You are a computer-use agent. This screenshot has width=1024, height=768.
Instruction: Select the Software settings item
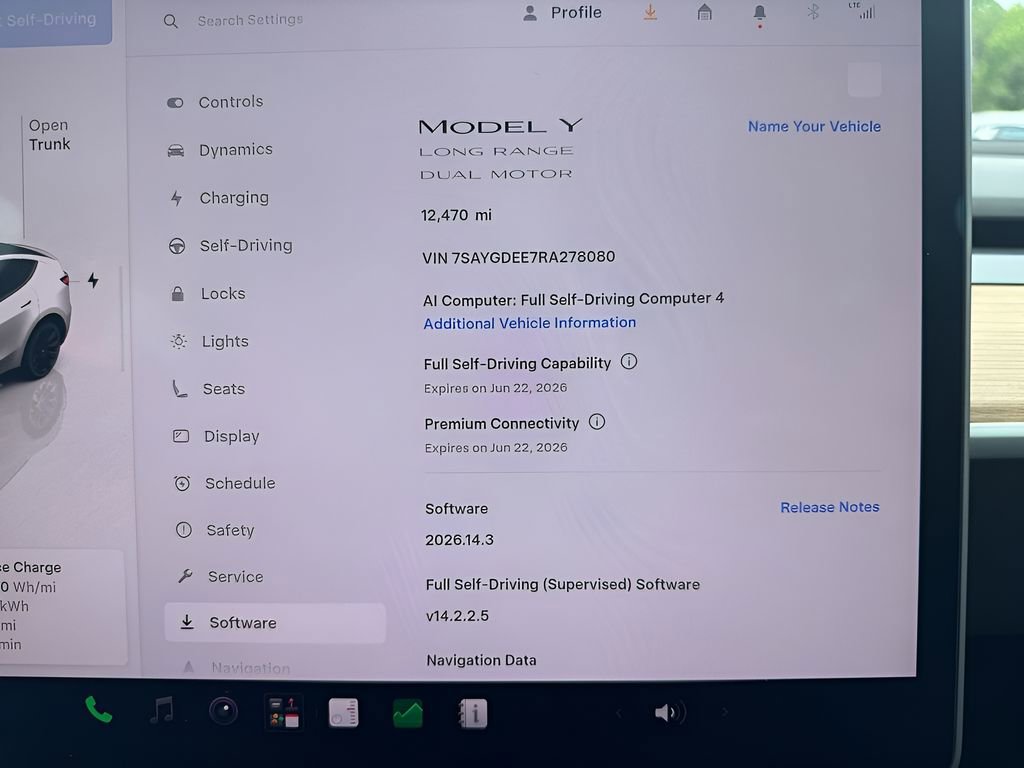point(275,622)
